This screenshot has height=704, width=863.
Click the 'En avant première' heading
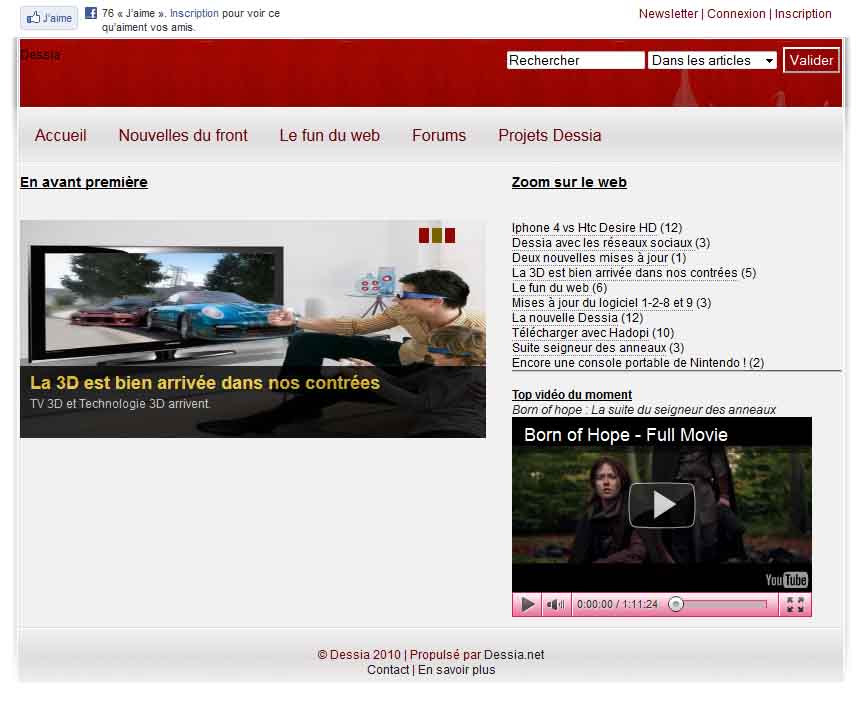[84, 182]
